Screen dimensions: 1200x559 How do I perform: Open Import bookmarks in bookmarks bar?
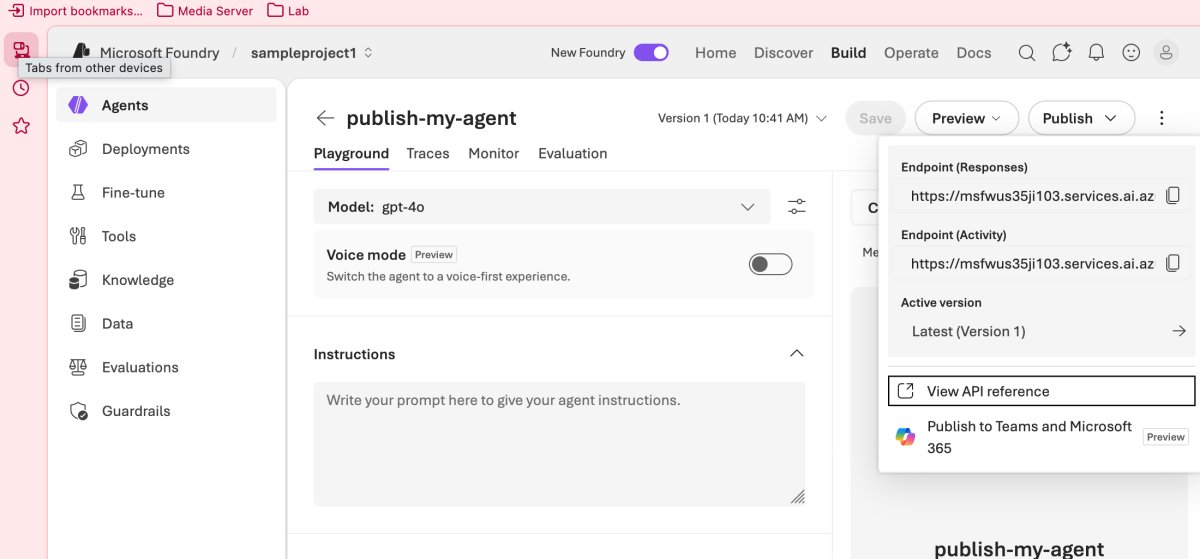point(75,11)
